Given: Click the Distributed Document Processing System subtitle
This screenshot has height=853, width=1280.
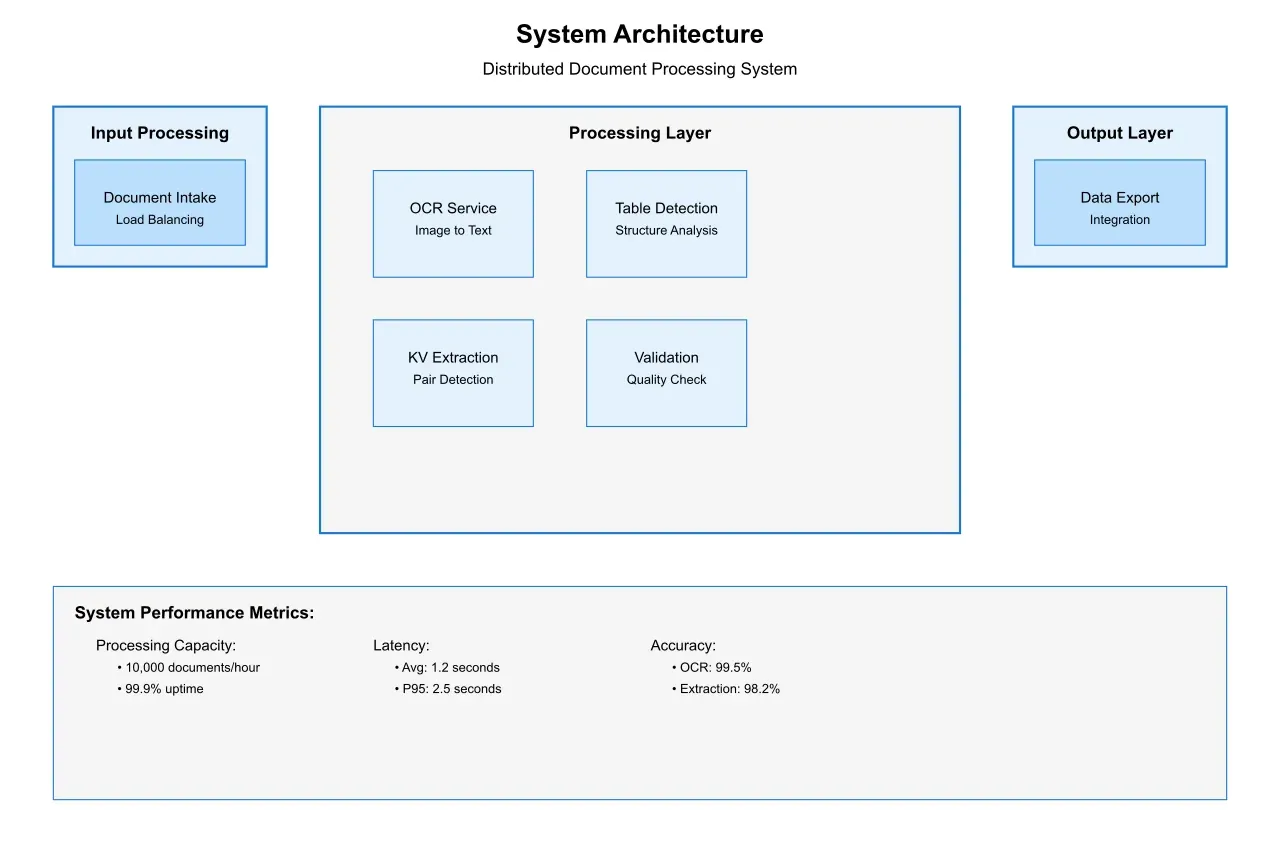Looking at the screenshot, I should 639,68.
